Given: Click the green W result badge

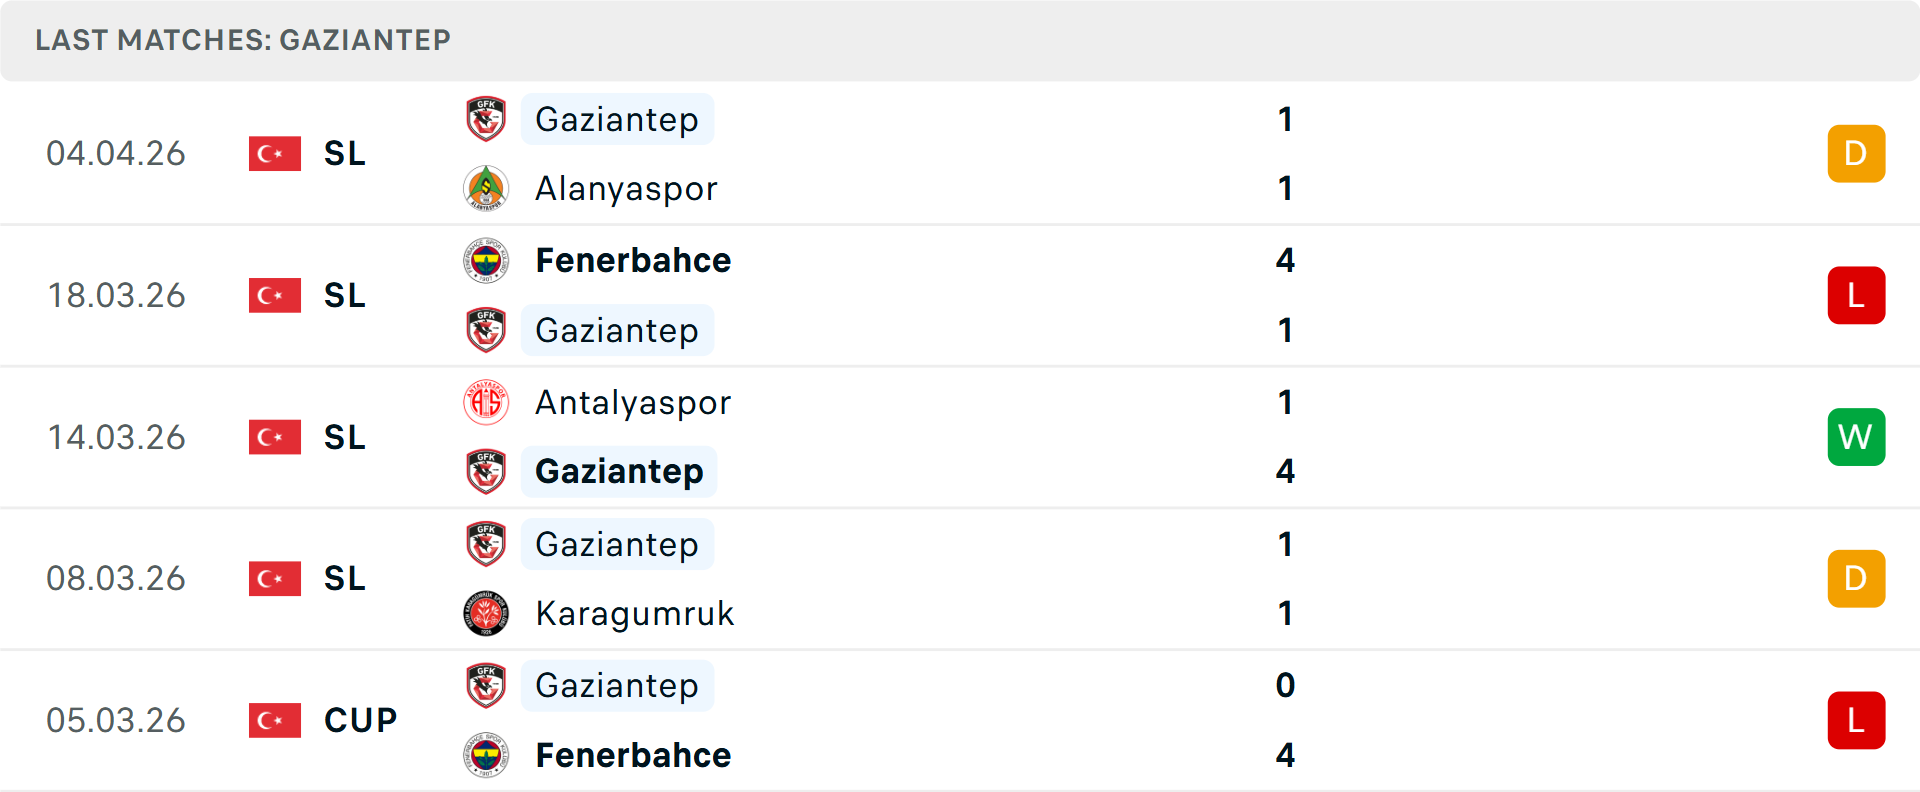Looking at the screenshot, I should pyautogui.click(x=1856, y=437).
